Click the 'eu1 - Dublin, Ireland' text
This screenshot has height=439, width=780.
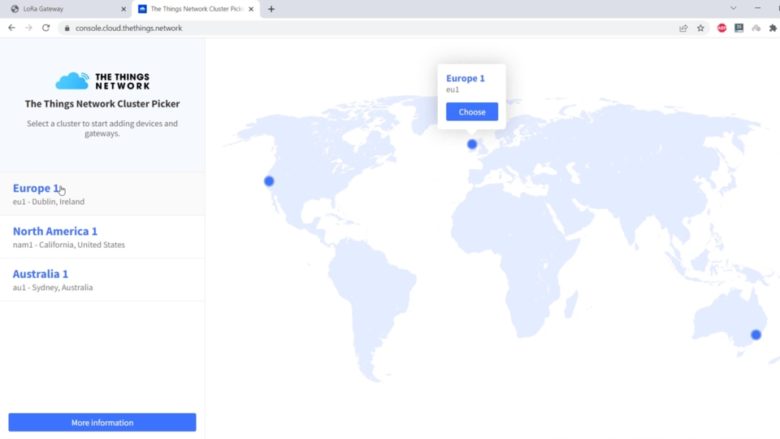[49, 202]
